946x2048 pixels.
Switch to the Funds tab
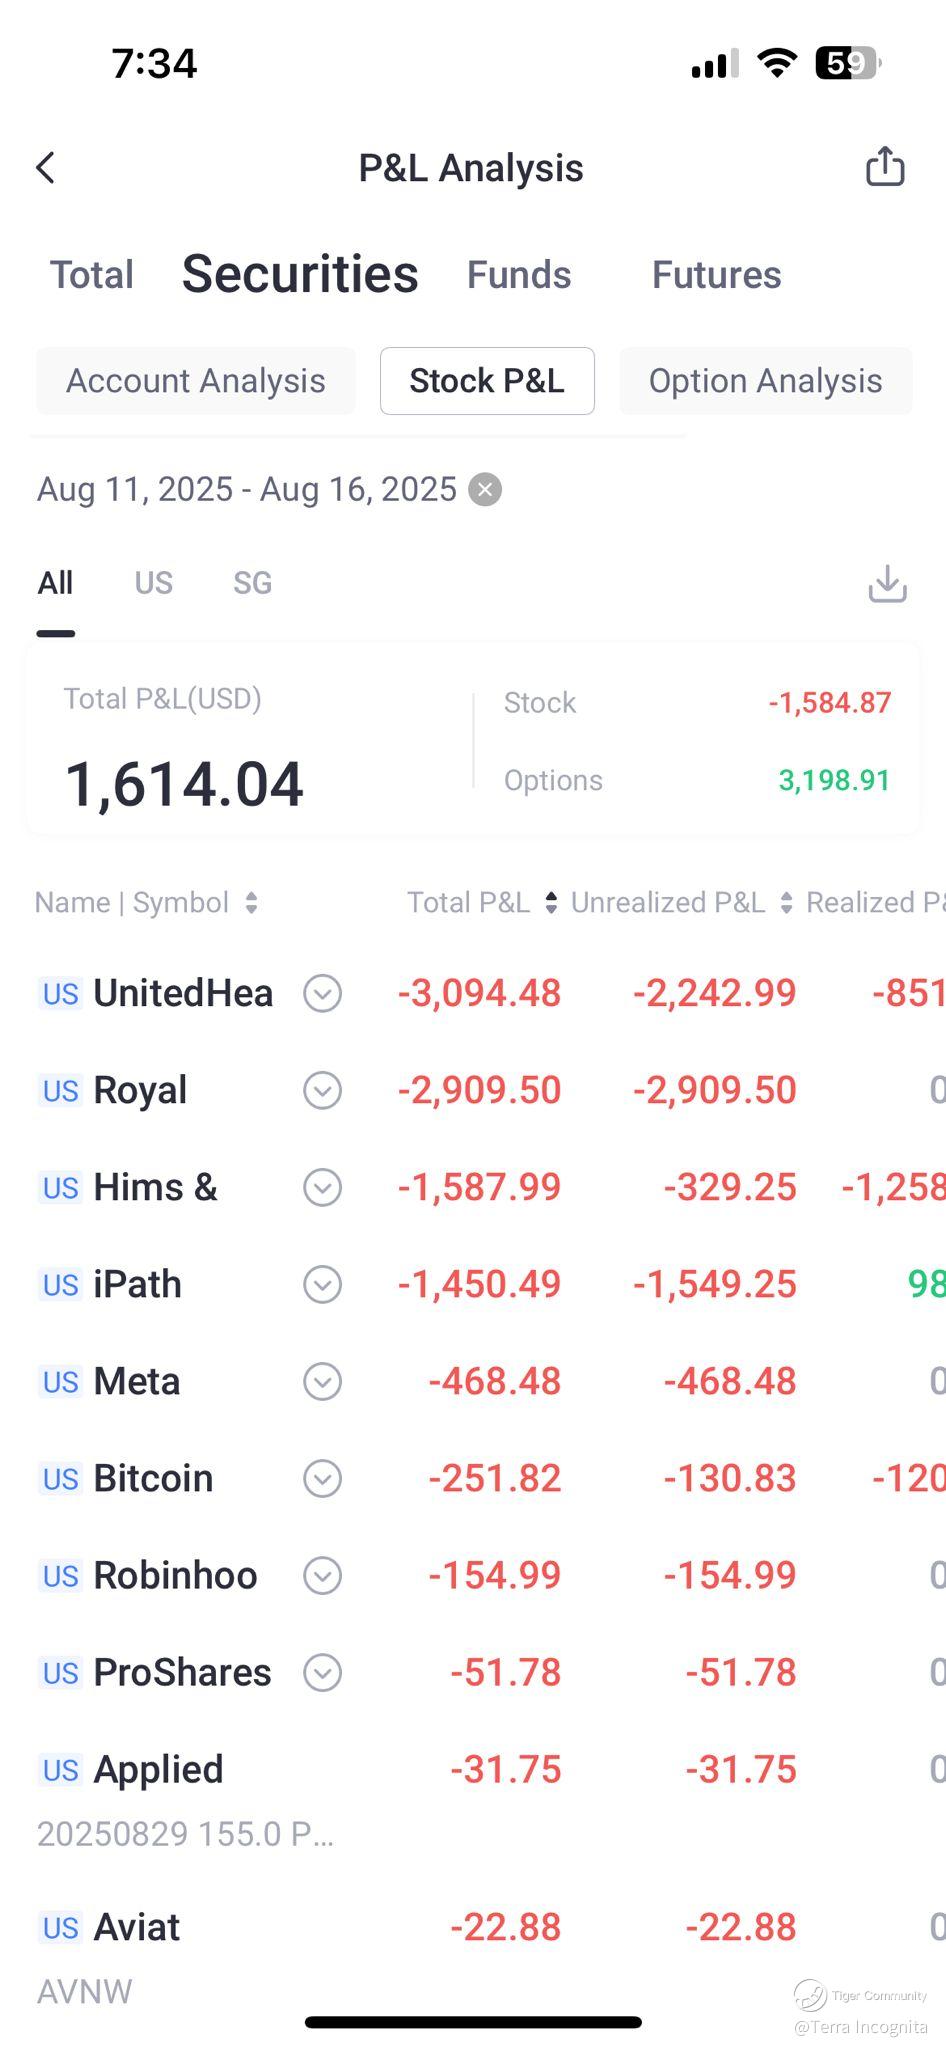coord(519,275)
